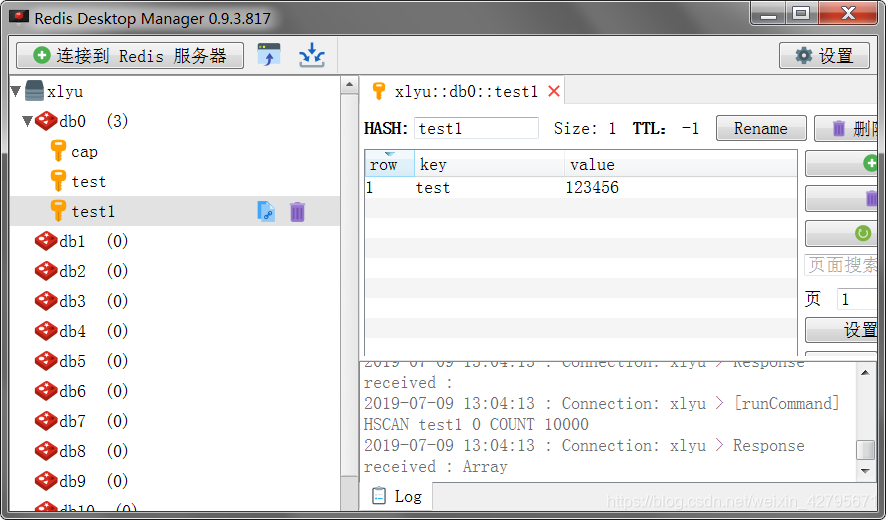Click the value column header
The height and width of the screenshot is (520, 886).
(x=680, y=164)
